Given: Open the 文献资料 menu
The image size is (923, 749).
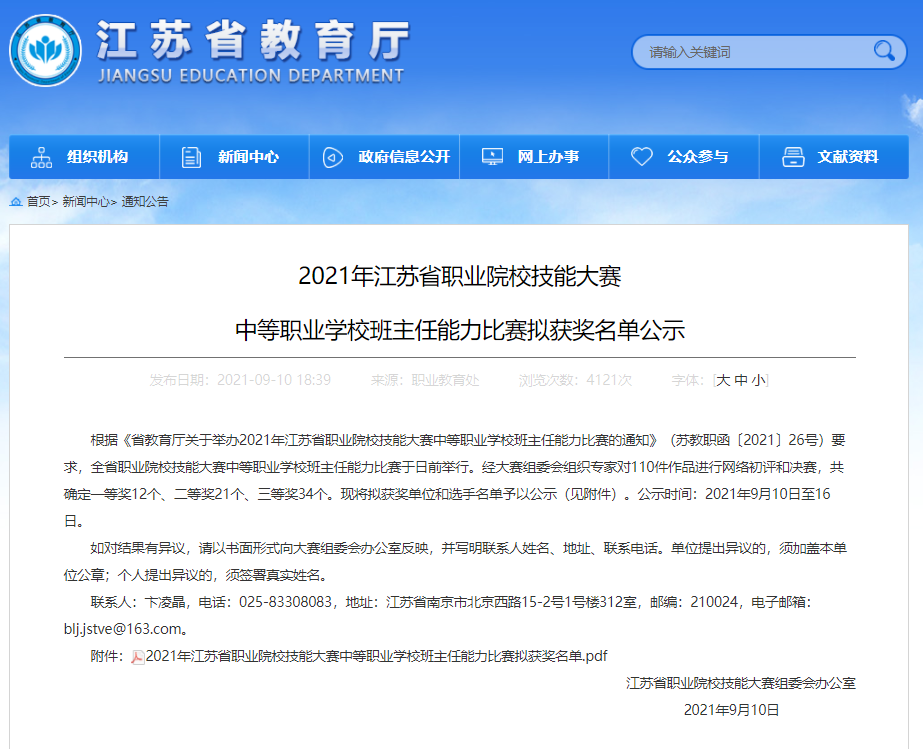Looking at the screenshot, I should tap(834, 157).
